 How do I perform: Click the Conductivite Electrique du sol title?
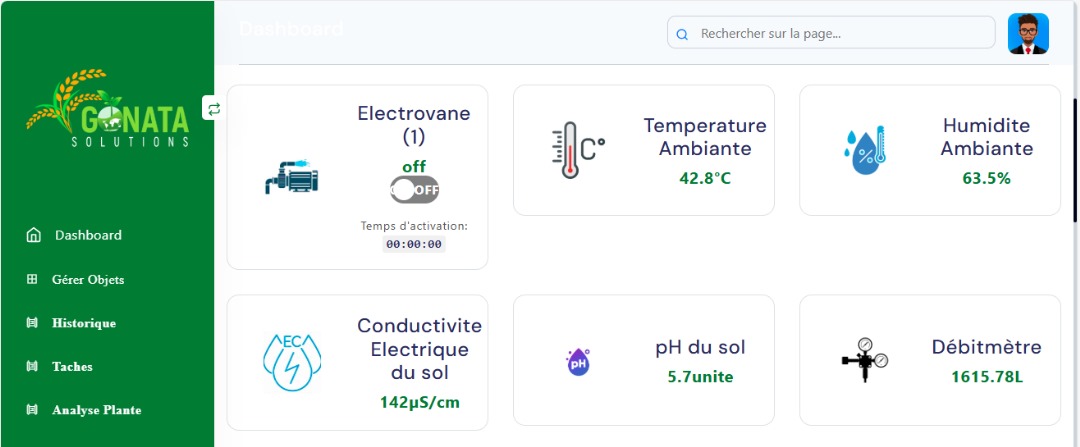click(419, 349)
